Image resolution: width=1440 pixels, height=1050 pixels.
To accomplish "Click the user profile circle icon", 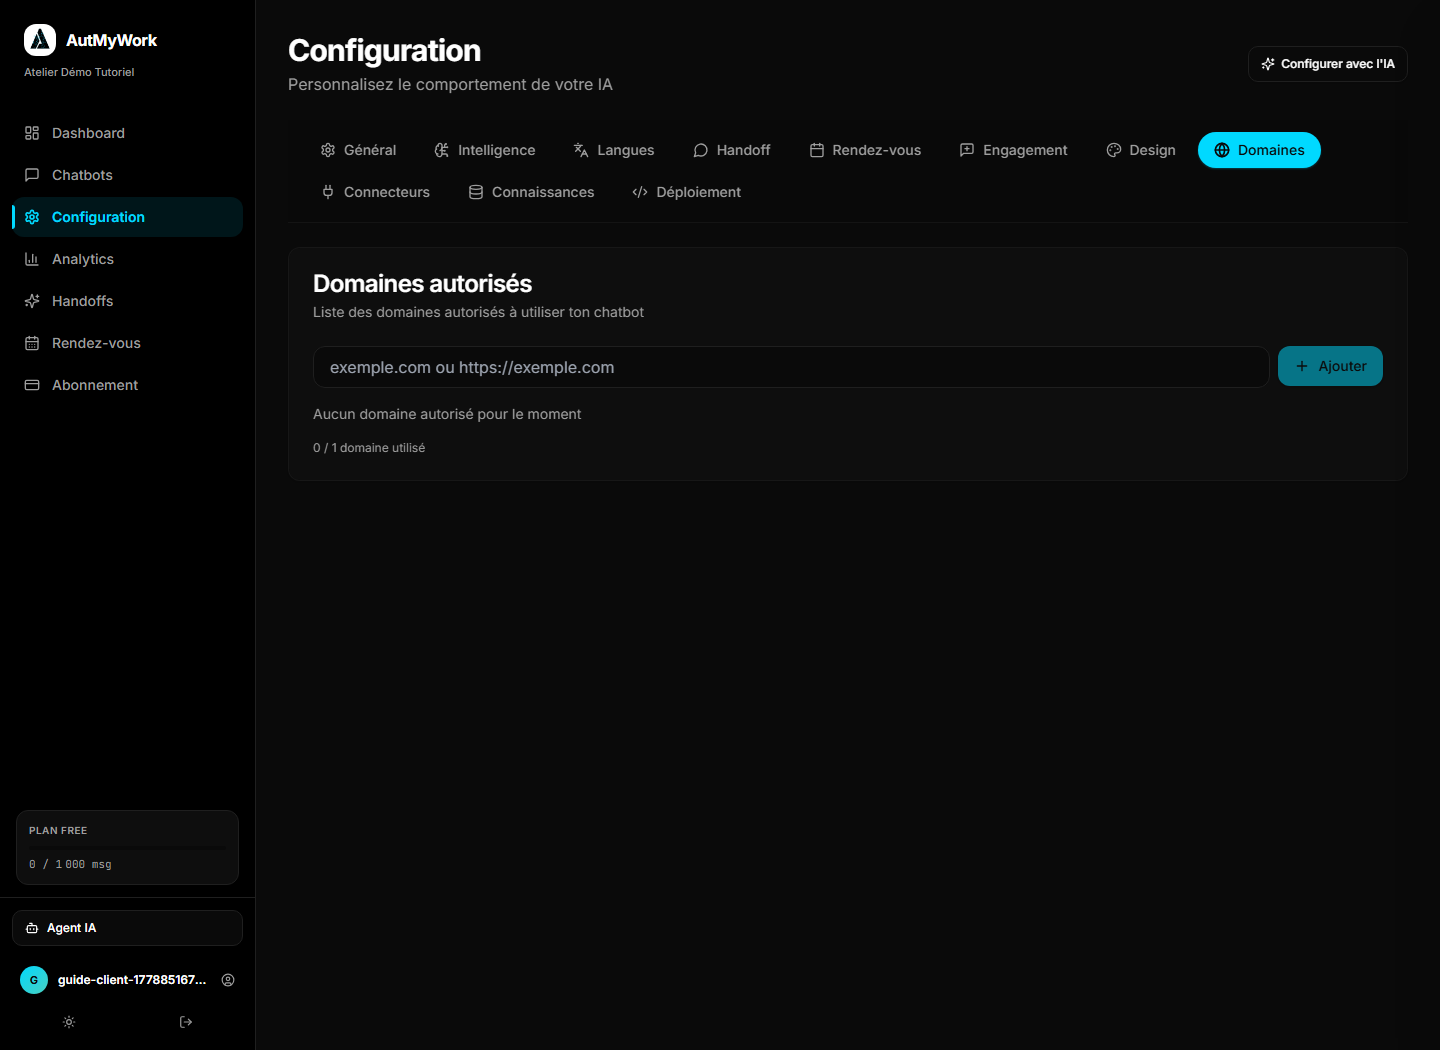I will (228, 980).
